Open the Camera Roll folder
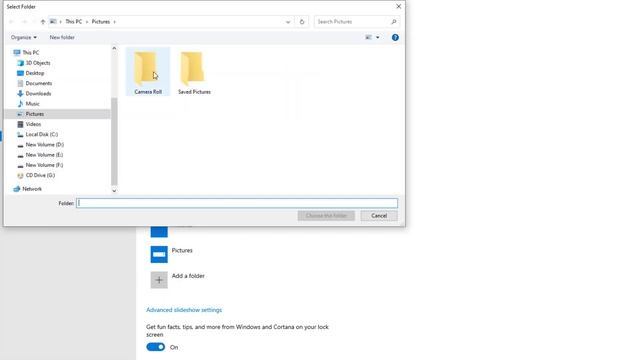The height and width of the screenshot is (360, 640). point(148,72)
